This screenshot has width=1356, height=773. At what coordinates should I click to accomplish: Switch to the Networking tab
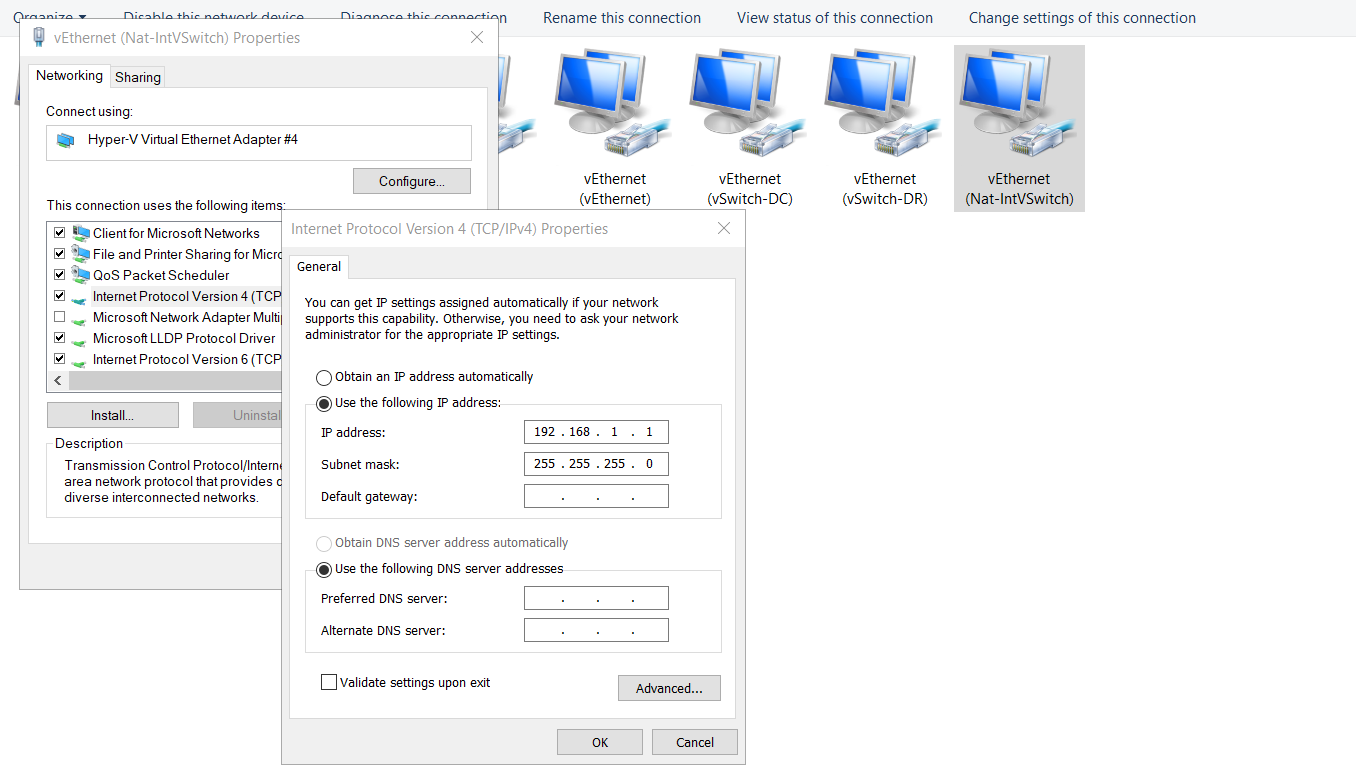69,76
